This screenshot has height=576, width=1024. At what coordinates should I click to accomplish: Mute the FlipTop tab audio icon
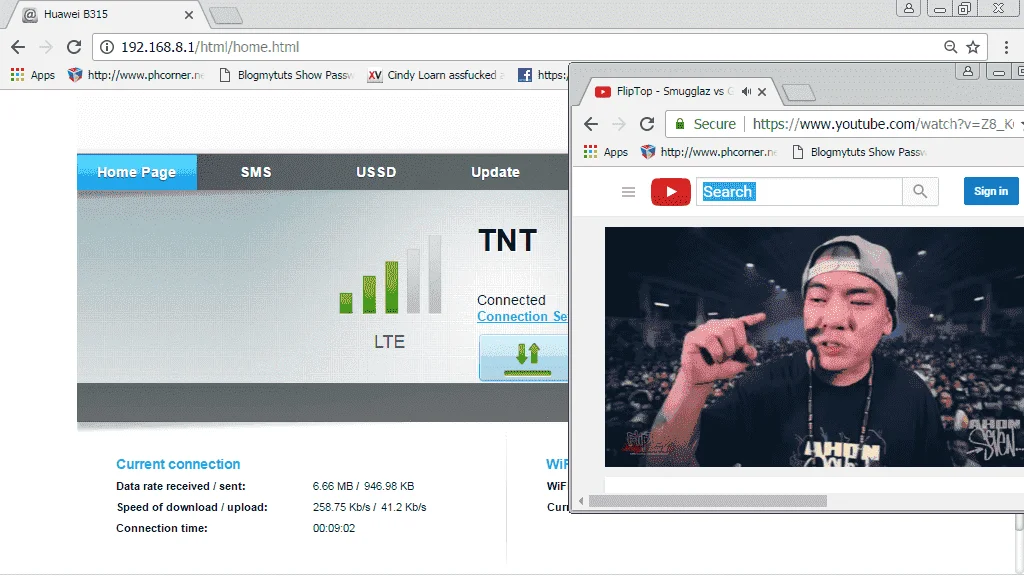(746, 91)
